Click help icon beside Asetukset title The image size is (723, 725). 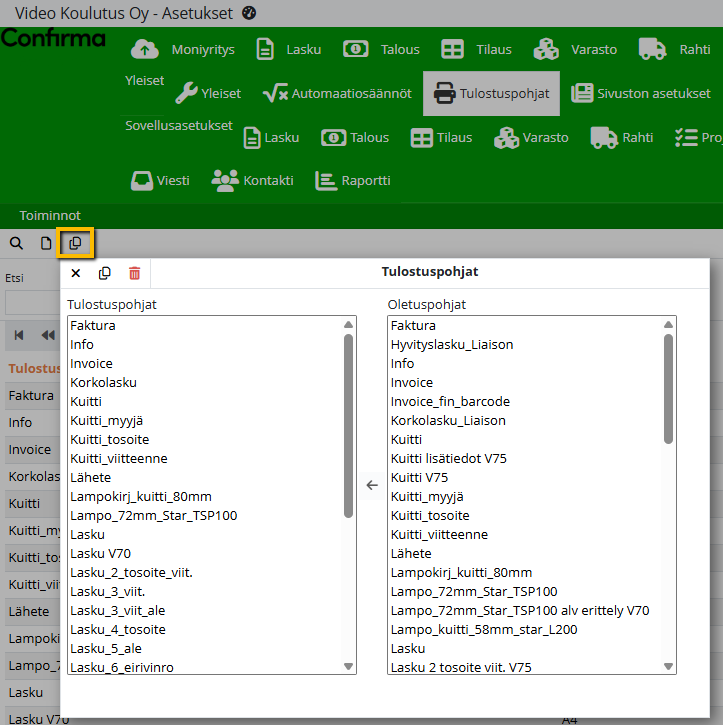[249, 13]
